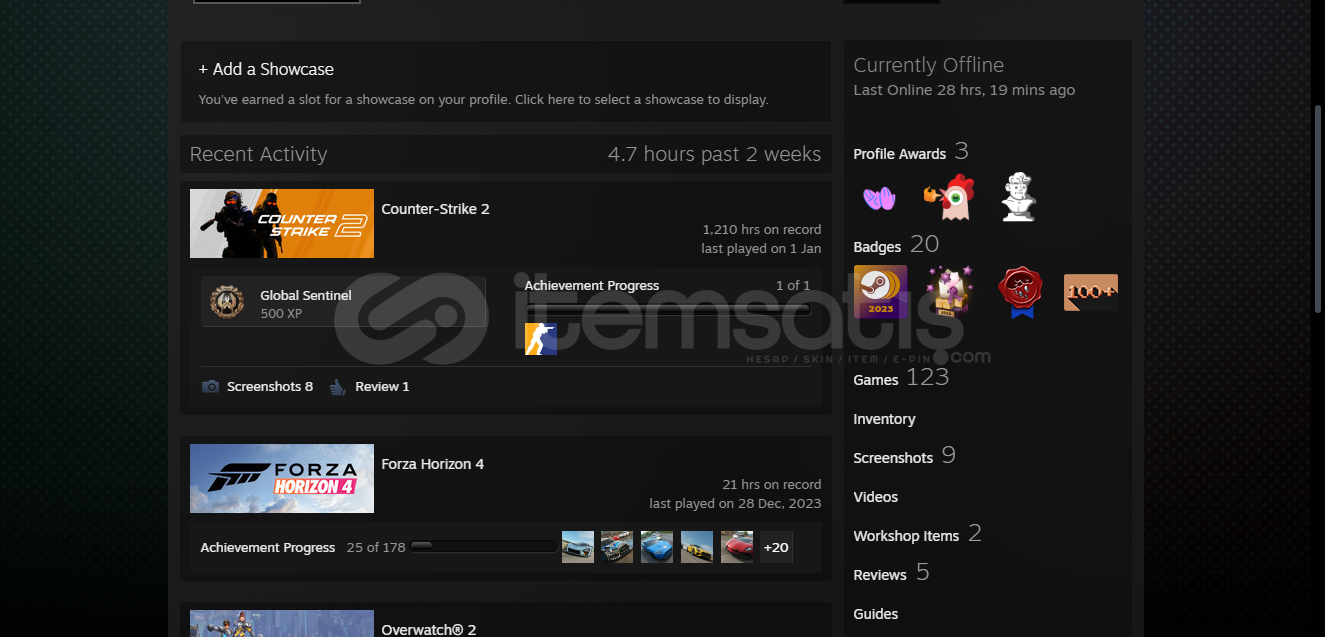Open the black rally car Forza achievement
Screen dimensions: 1325x637
tap(617, 547)
